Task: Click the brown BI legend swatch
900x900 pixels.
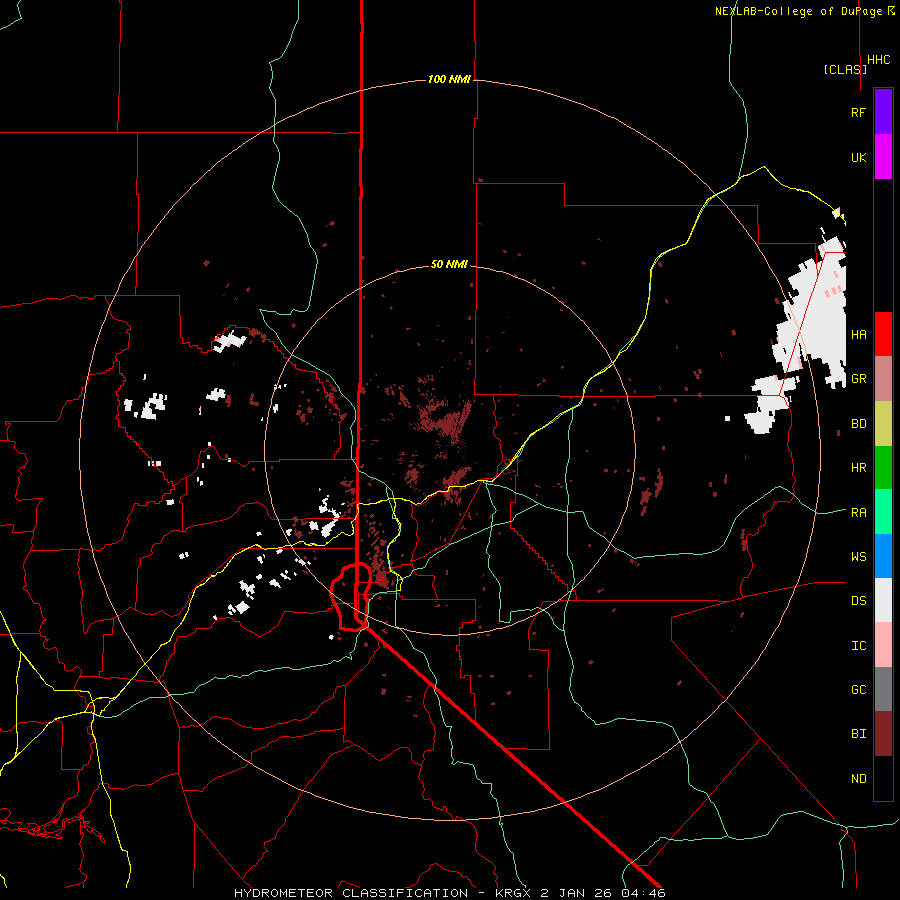Action: 883,734
